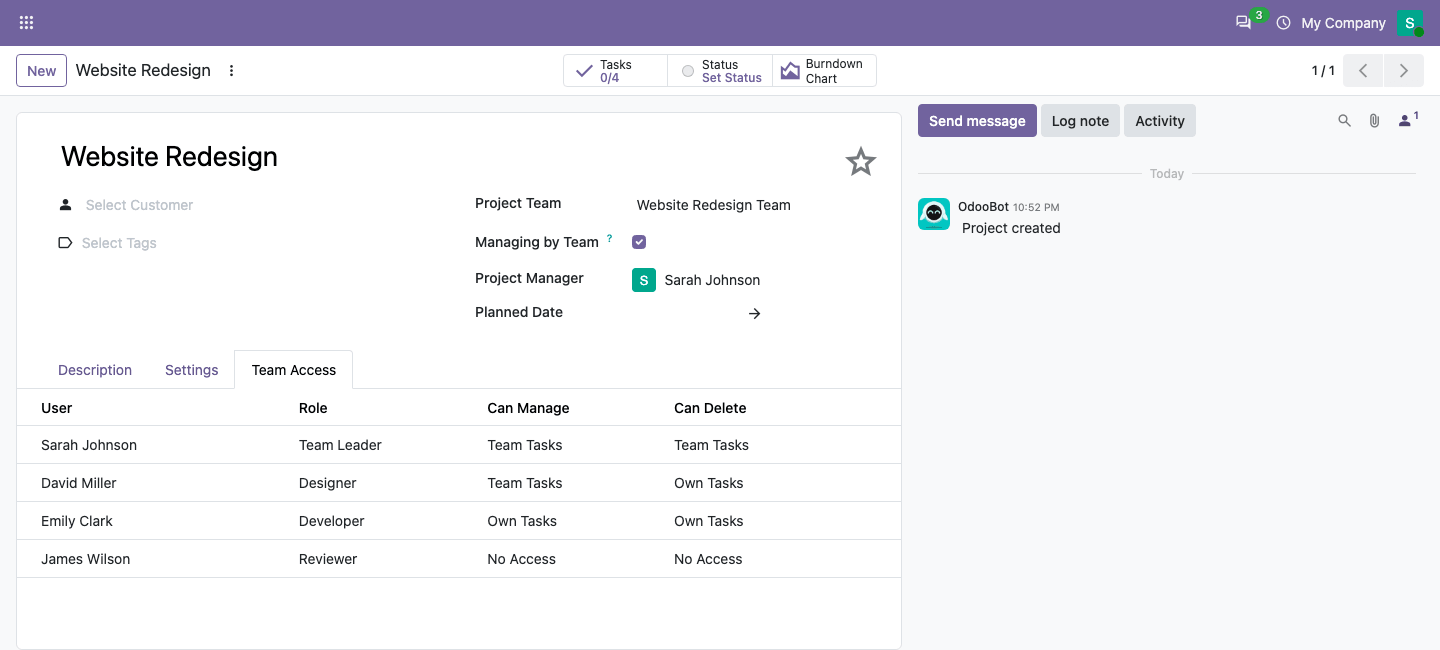The width and height of the screenshot is (1440, 650).
Task: Click the OdooBot author name
Action: [983, 206]
